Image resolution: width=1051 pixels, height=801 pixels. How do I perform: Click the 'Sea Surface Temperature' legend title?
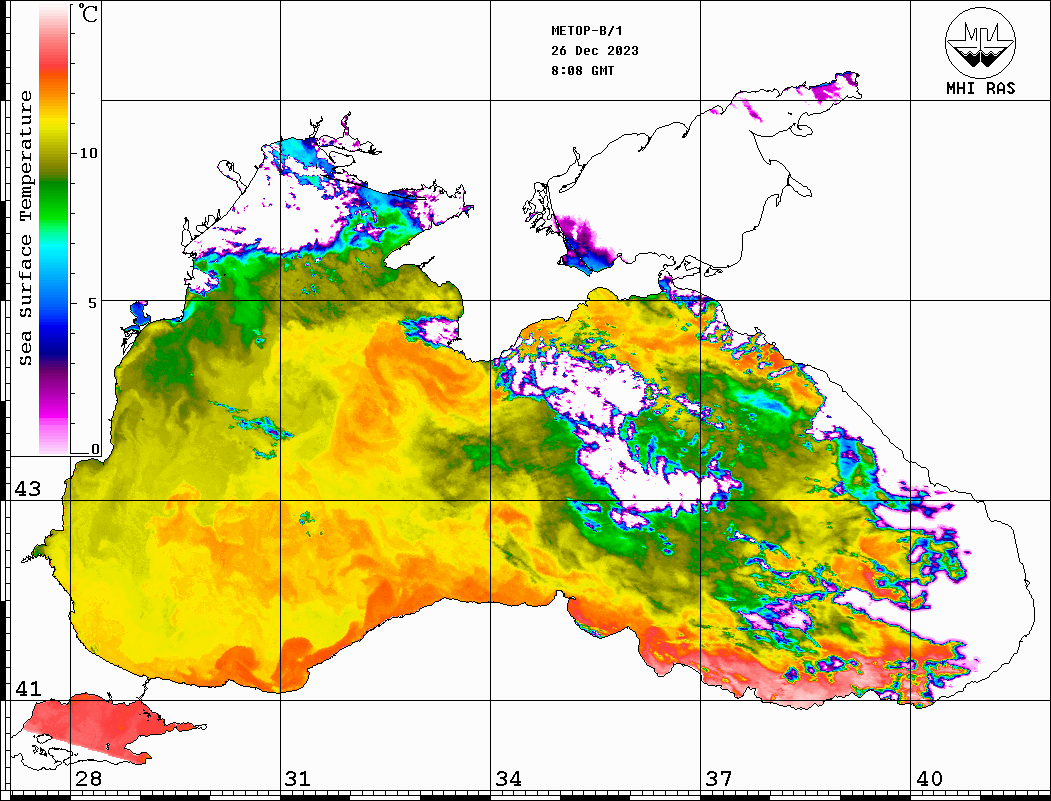[x=25, y=229]
